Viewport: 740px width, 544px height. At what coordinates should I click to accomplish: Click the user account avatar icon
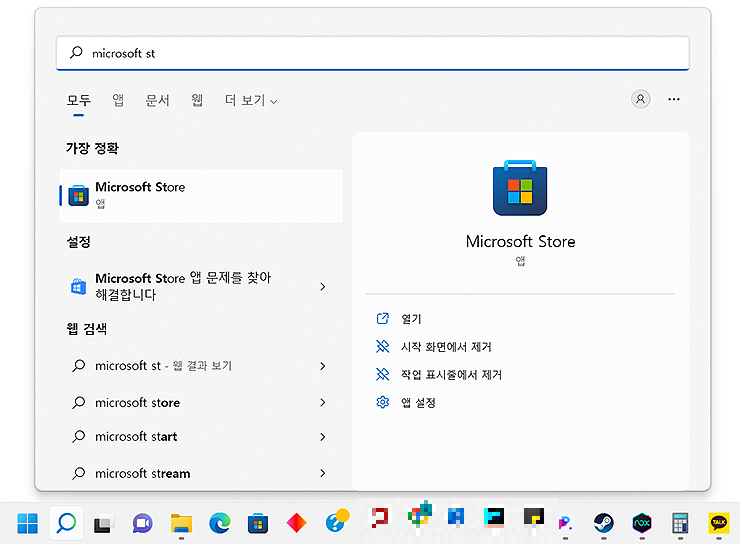tap(640, 99)
